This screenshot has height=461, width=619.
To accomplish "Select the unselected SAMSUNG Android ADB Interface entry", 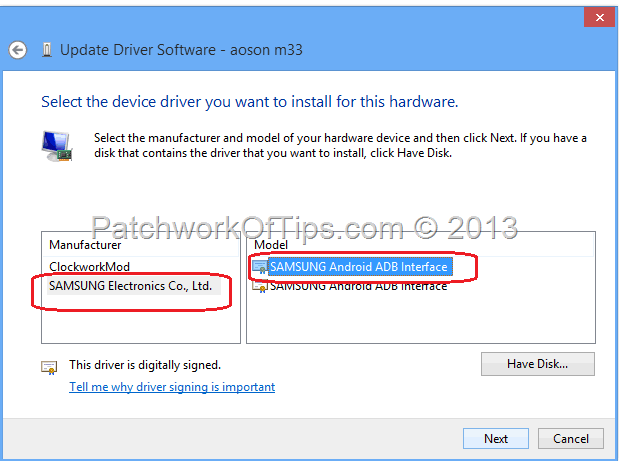I will (358, 286).
